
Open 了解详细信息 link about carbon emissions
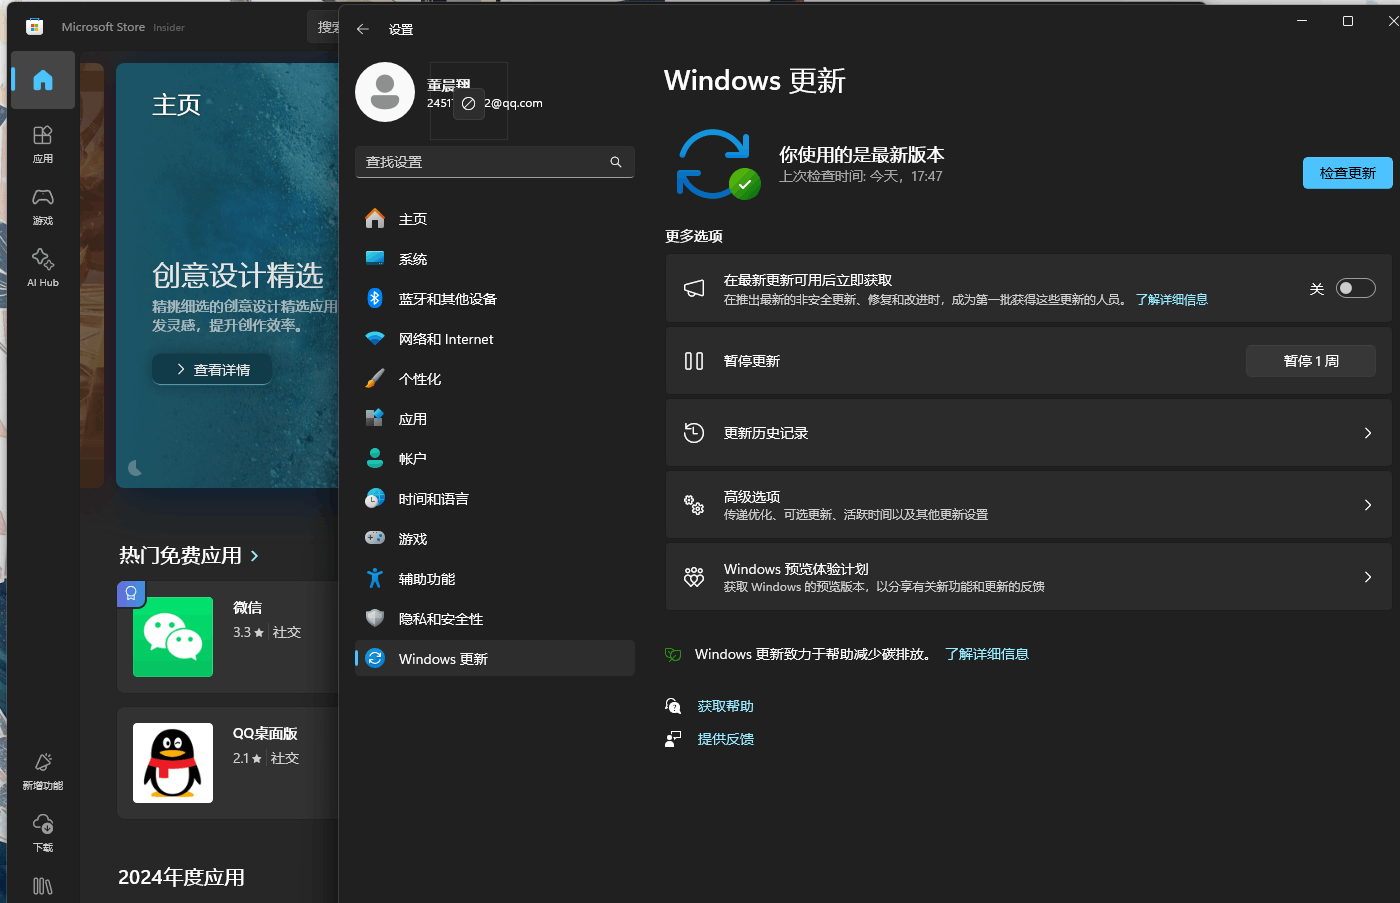[x=987, y=654]
